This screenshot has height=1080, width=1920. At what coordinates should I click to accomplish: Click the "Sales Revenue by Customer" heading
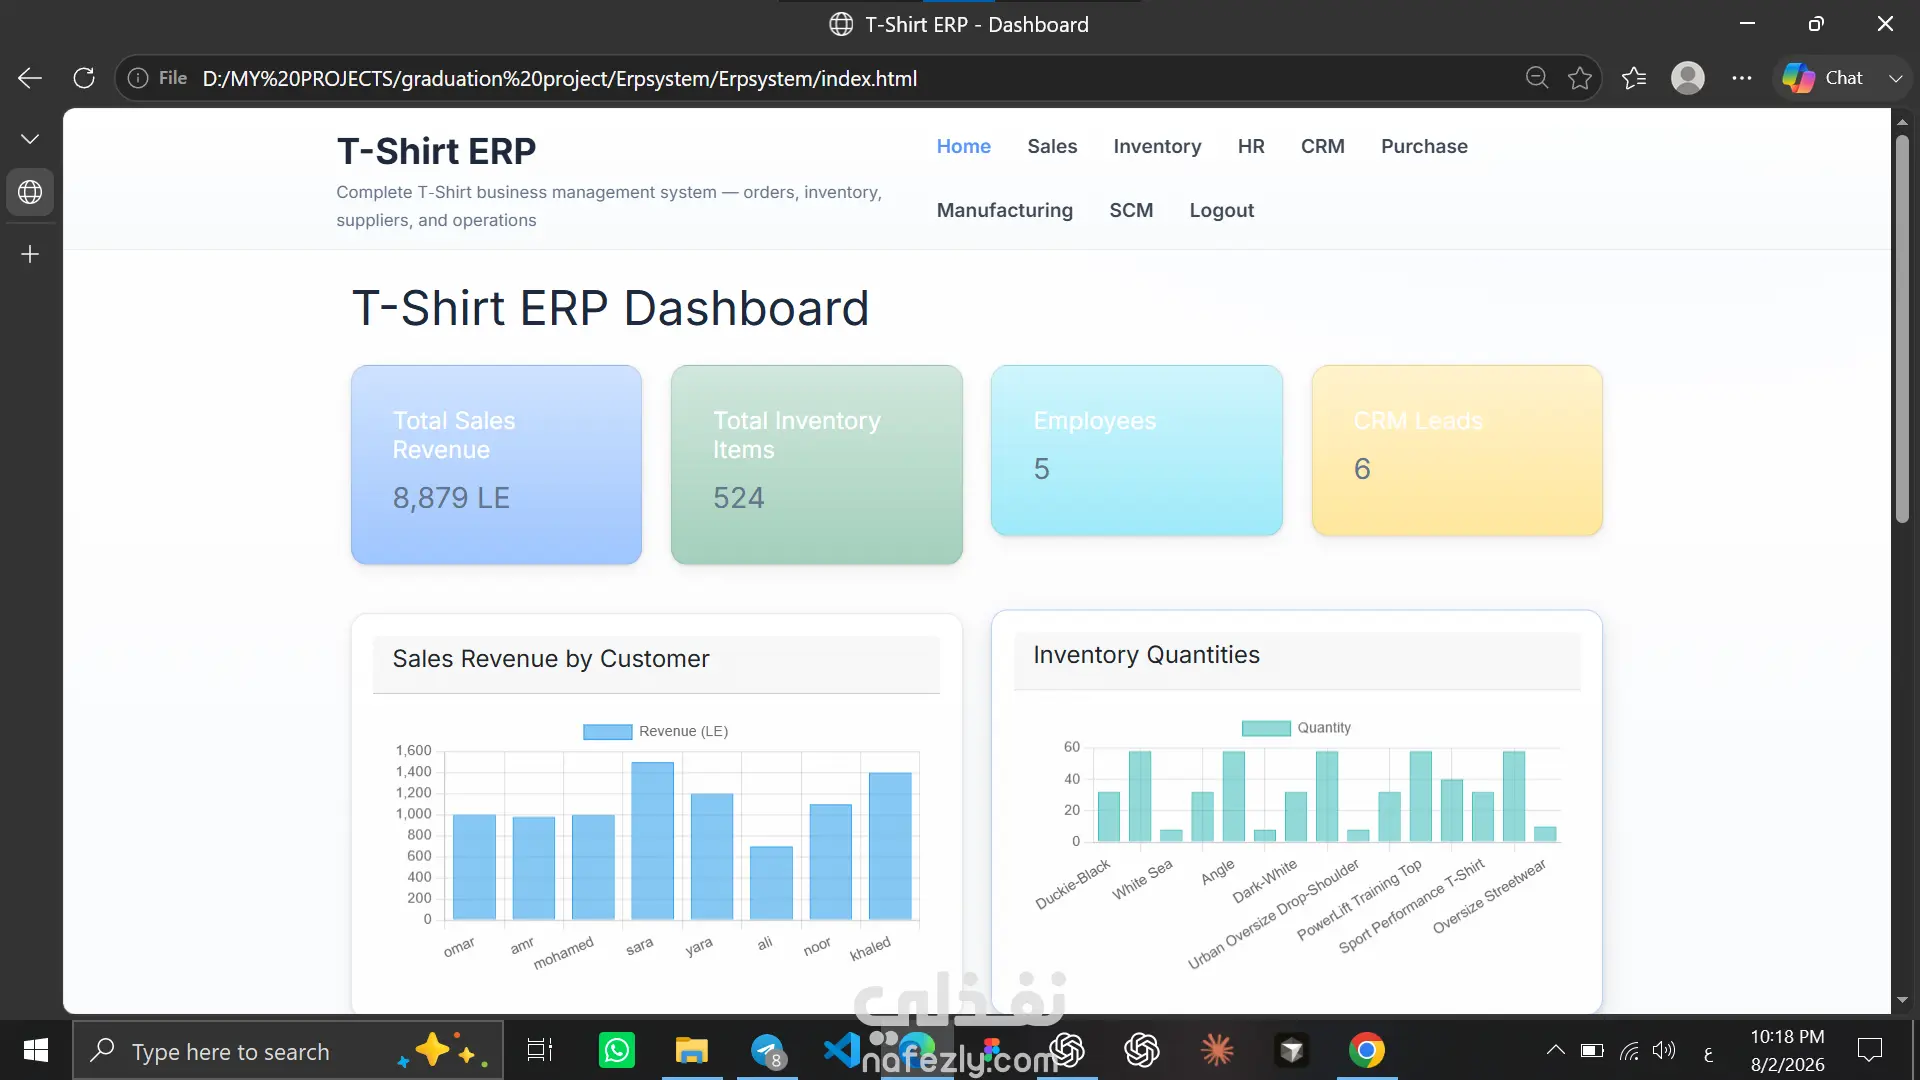coord(551,659)
